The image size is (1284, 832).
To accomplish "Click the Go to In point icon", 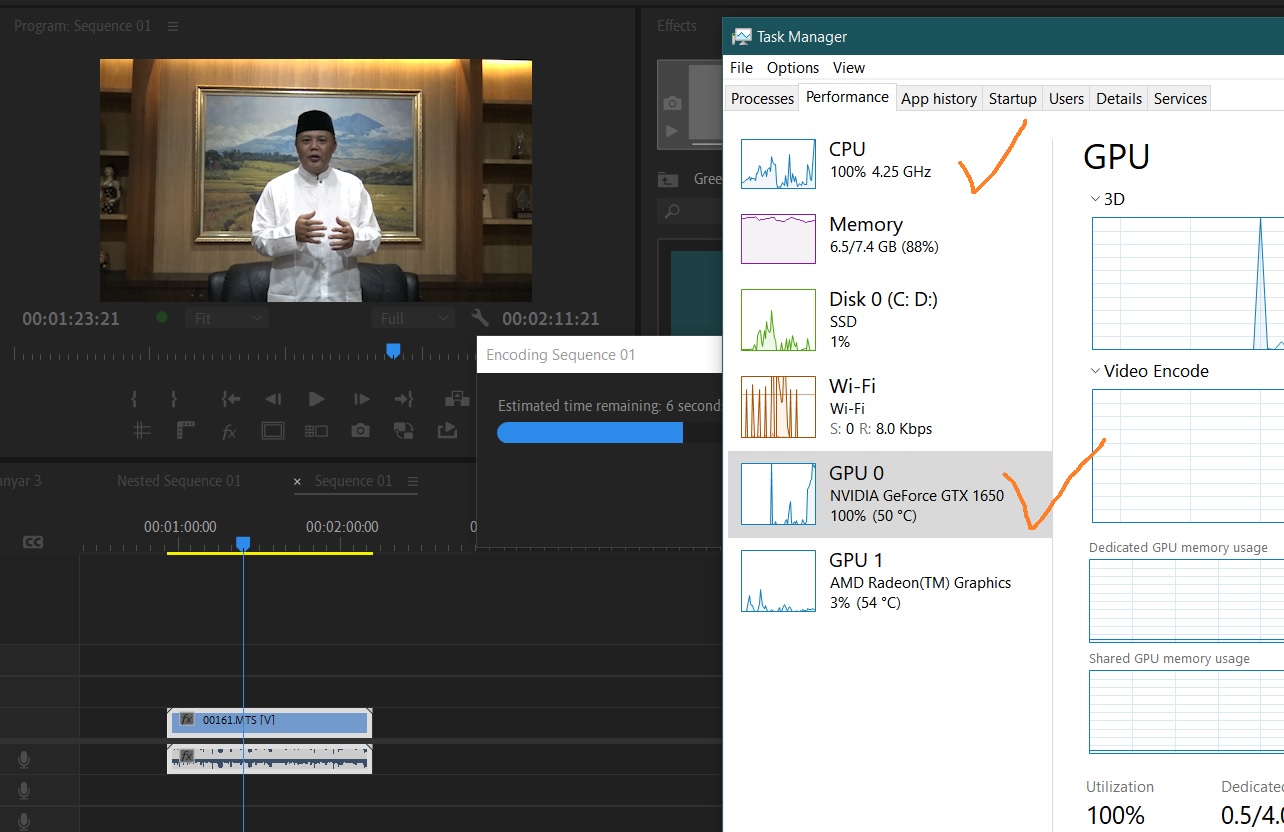I will [x=231, y=399].
